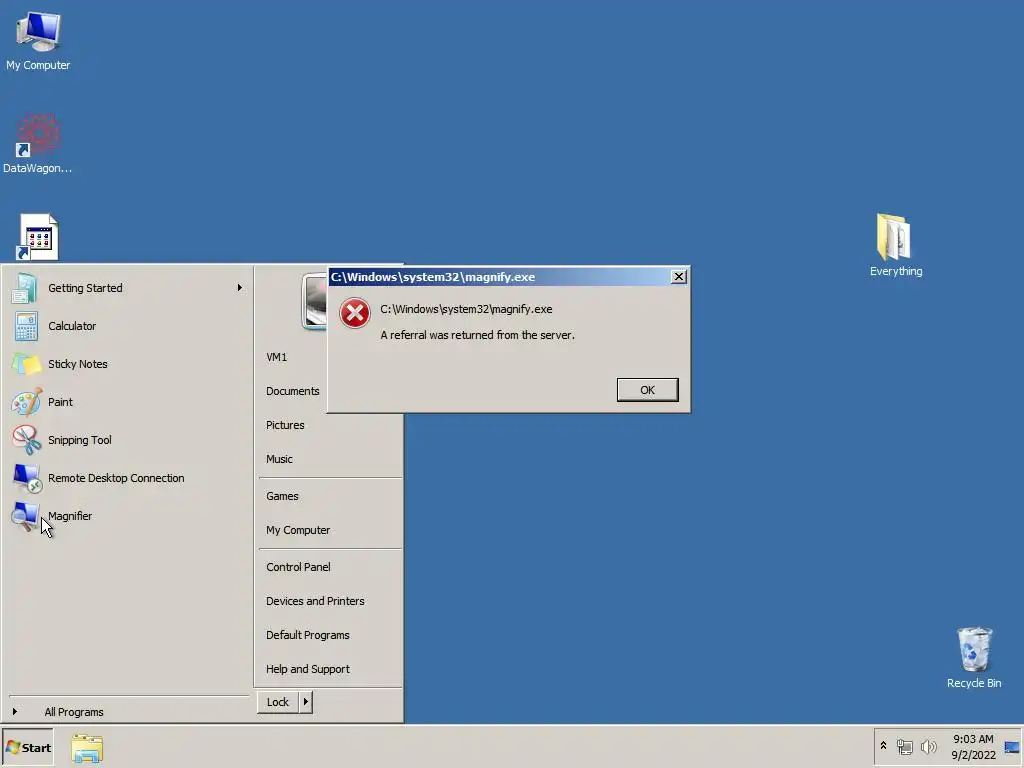Screen dimensions: 1024x768
Task: Select the unlabeled shortcut icon below DataWagon
Action: coord(38,237)
